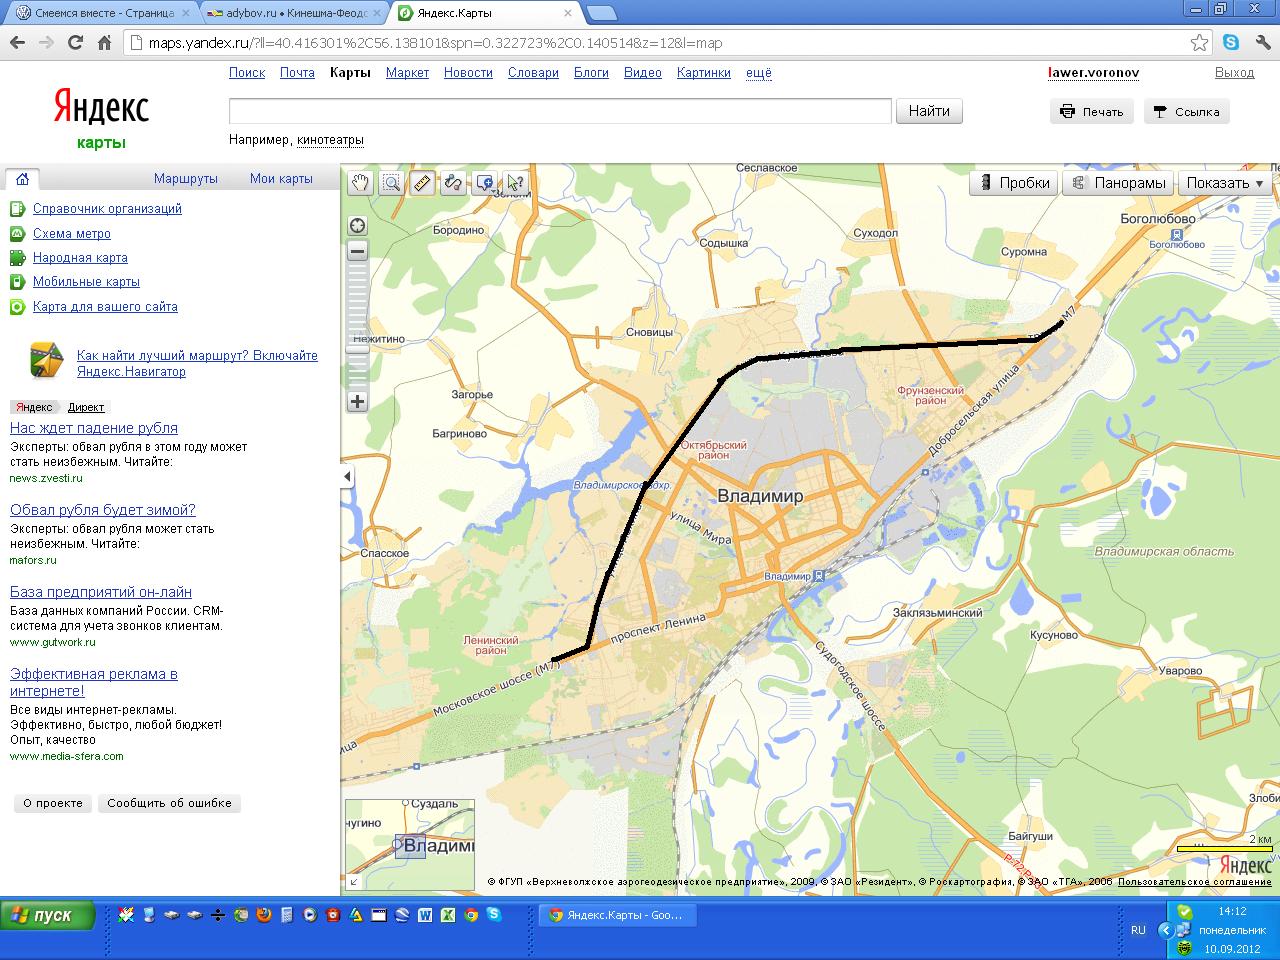Viewport: 1280px width, 960px height.
Task: Click the RU language indicator in tray
Action: (x=1138, y=930)
